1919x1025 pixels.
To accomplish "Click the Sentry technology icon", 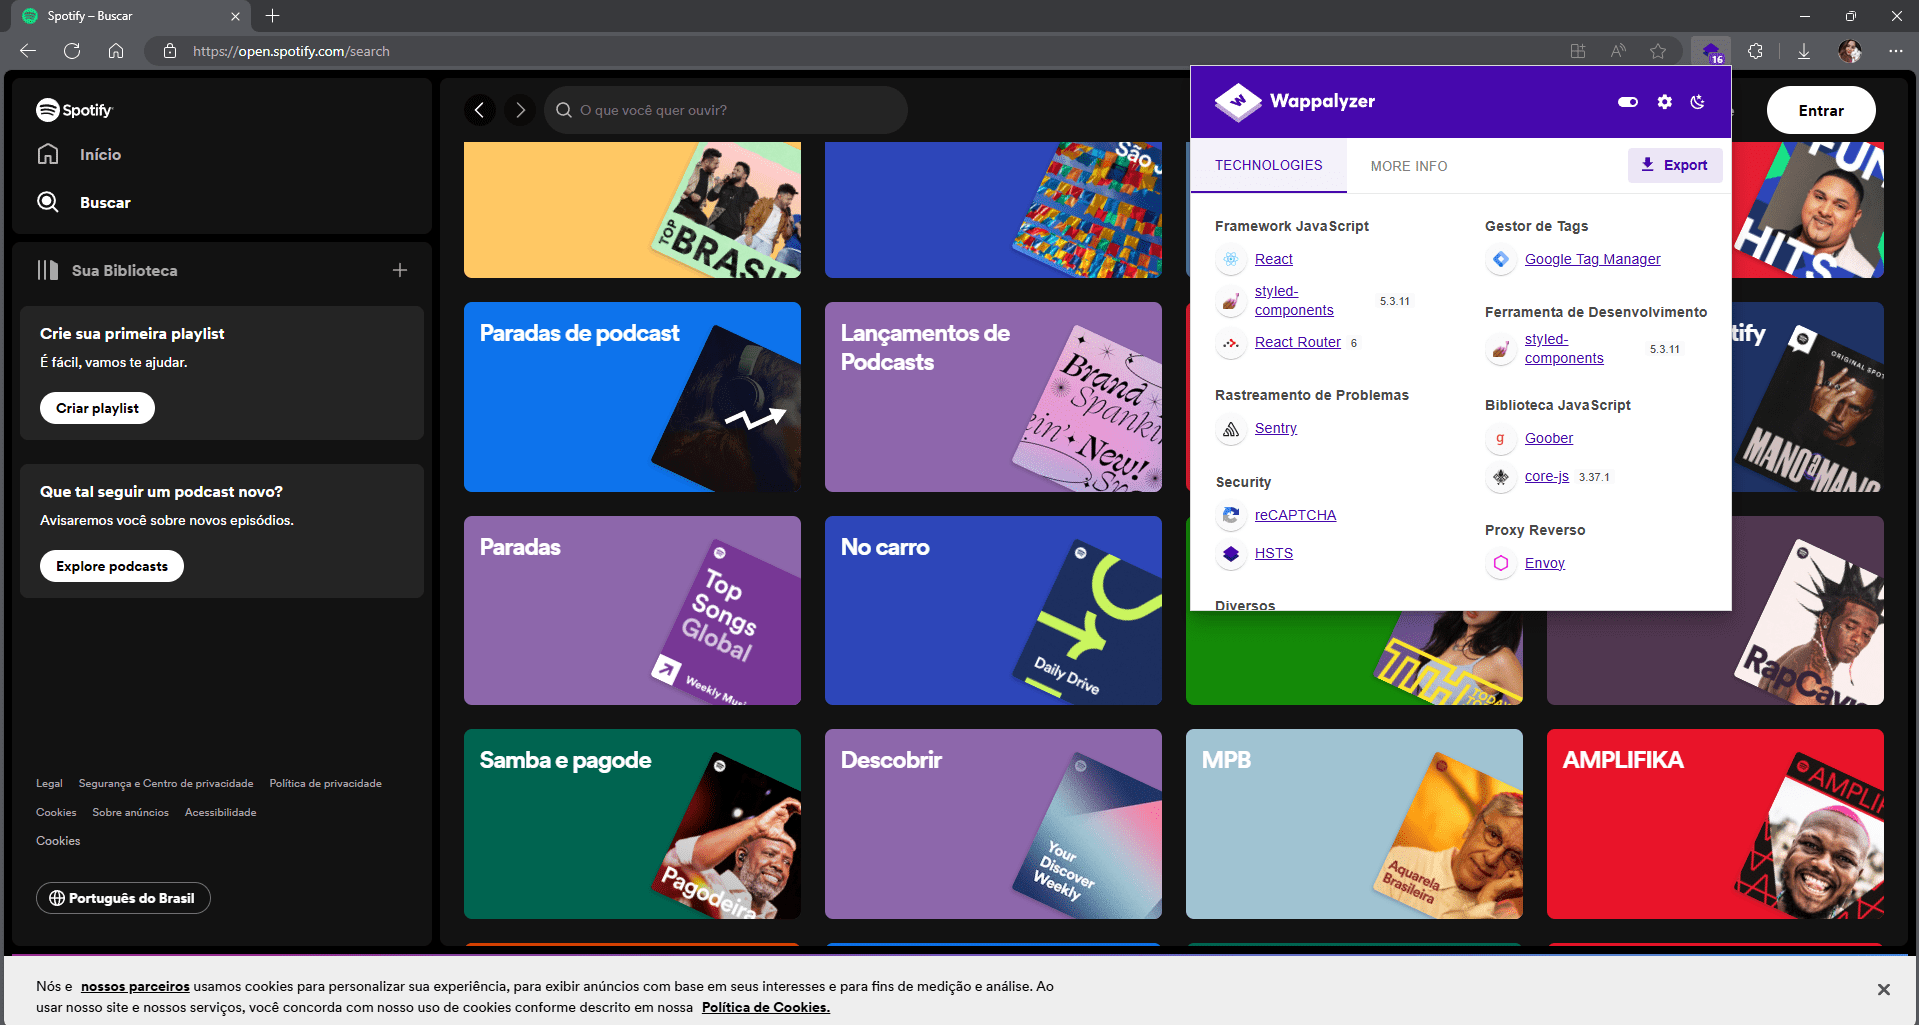I will [x=1231, y=428].
